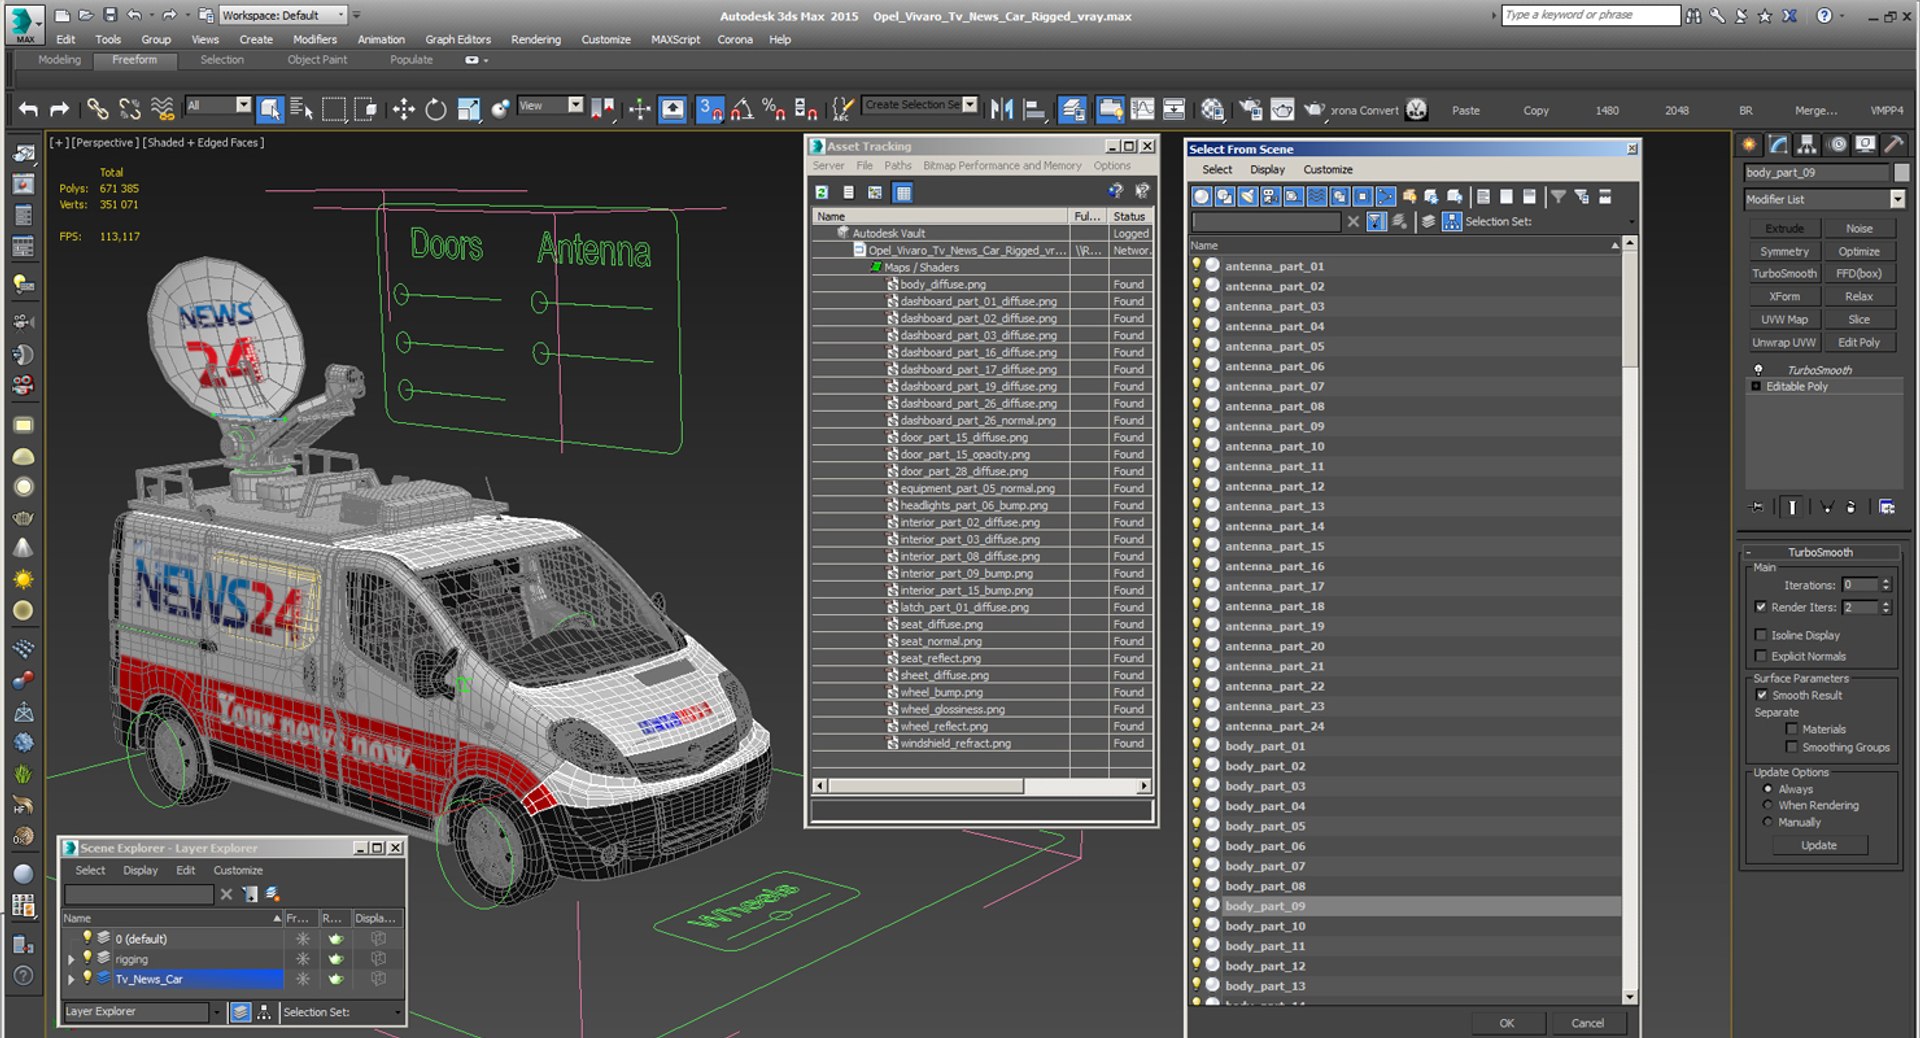Screen dimensions: 1920x1038
Task: Toggle the Percent Snap button
Action: (773, 109)
